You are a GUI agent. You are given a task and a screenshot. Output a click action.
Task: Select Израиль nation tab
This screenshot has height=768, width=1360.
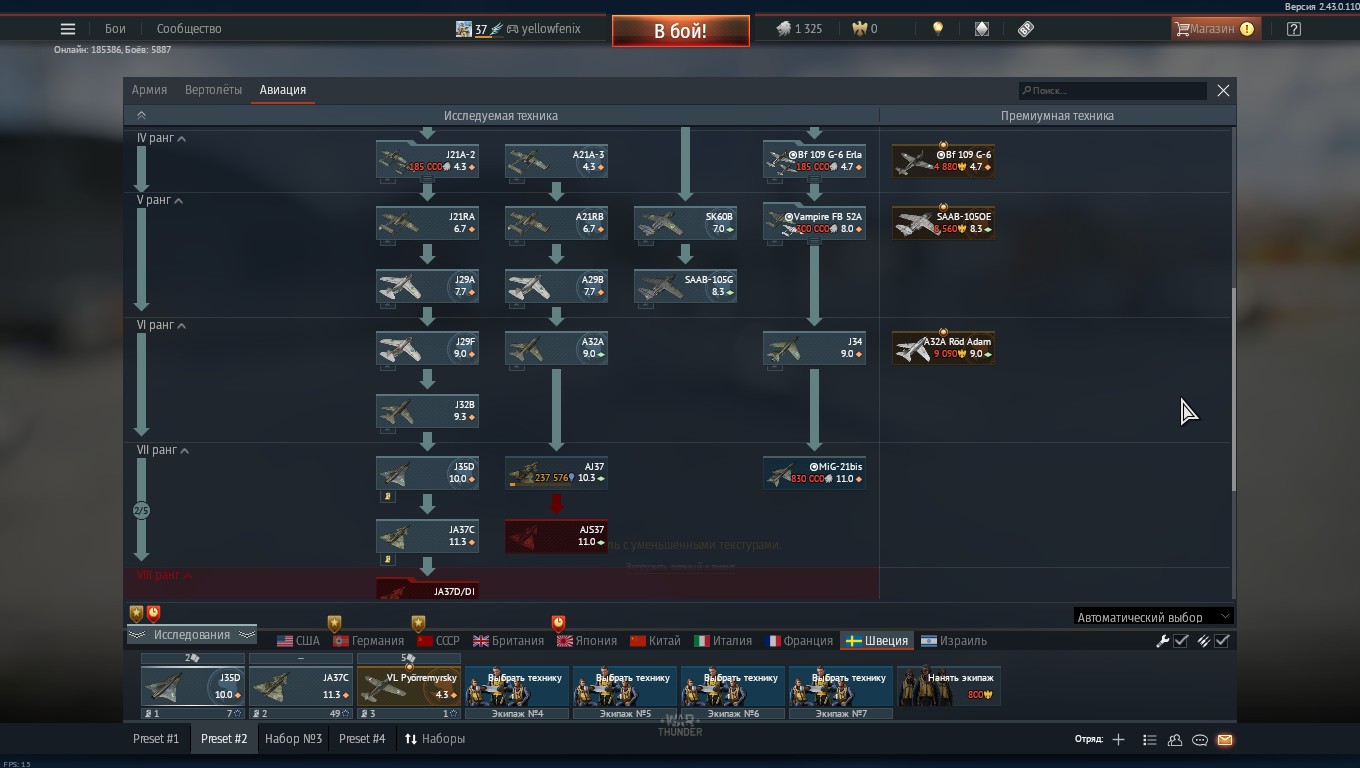954,641
